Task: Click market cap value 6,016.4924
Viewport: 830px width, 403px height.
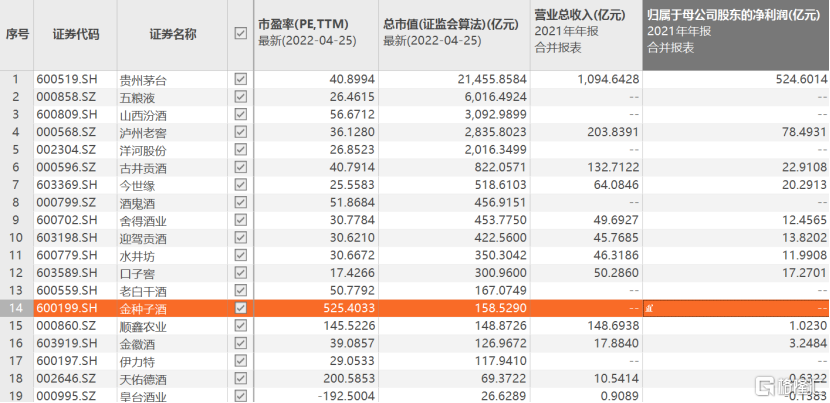Action: click(x=496, y=97)
